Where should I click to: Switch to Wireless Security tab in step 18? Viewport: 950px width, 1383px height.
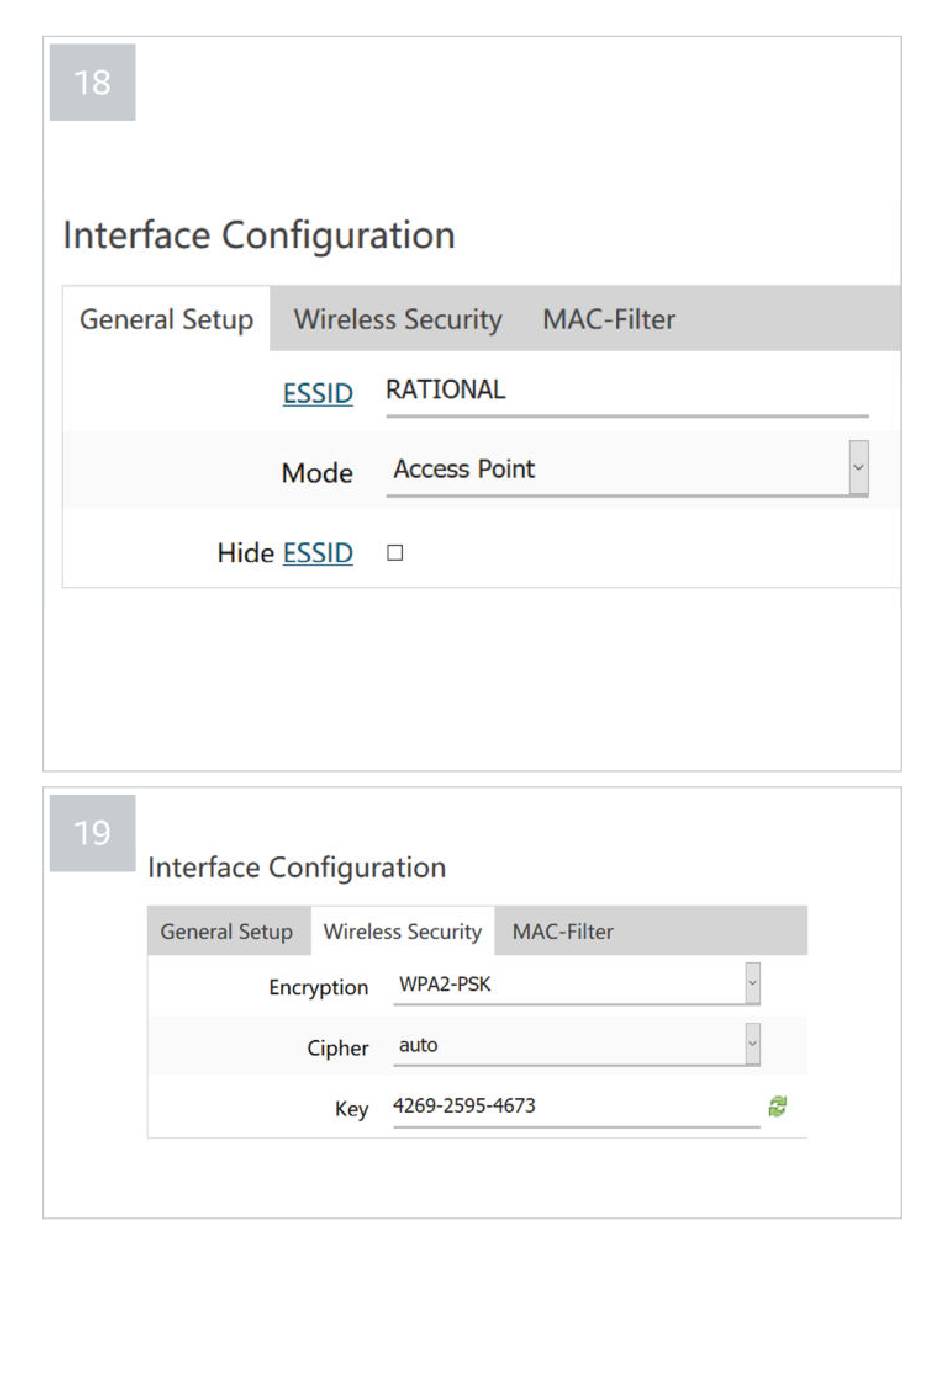[397, 319]
